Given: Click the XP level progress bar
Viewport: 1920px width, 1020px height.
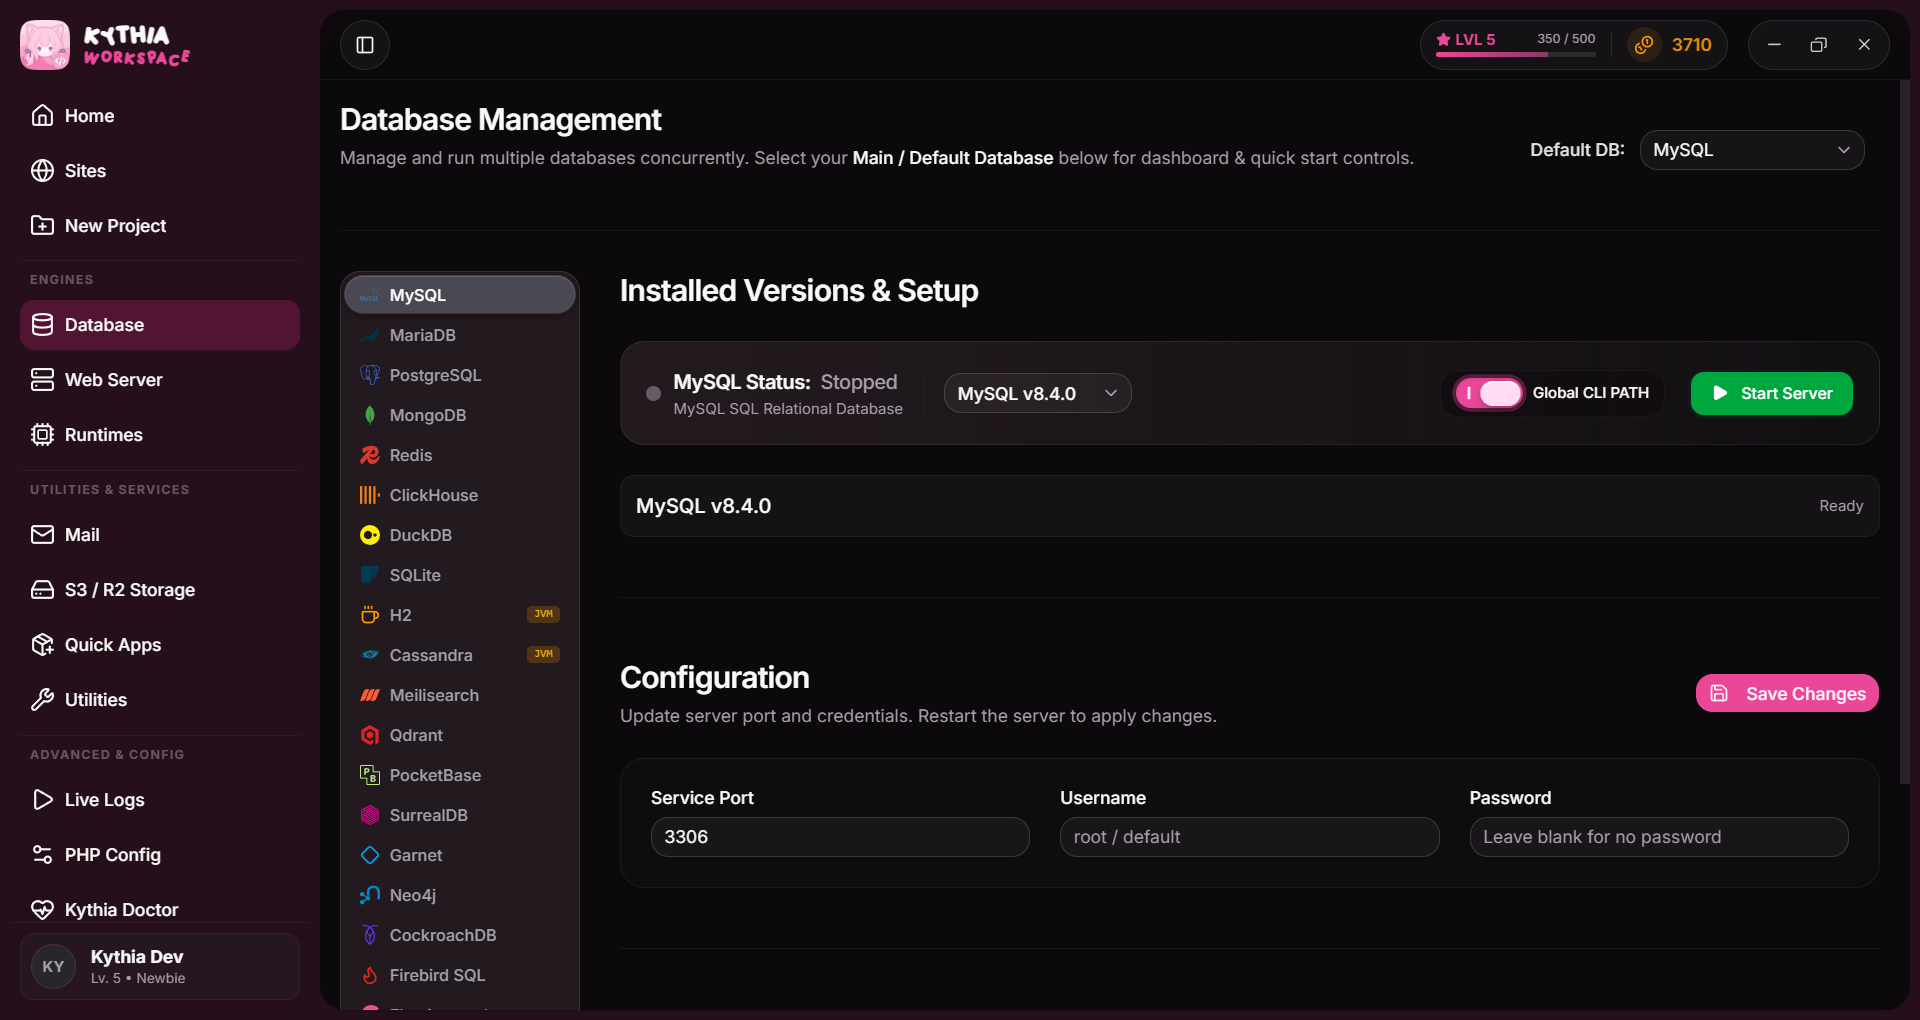Looking at the screenshot, I should point(1515,54).
